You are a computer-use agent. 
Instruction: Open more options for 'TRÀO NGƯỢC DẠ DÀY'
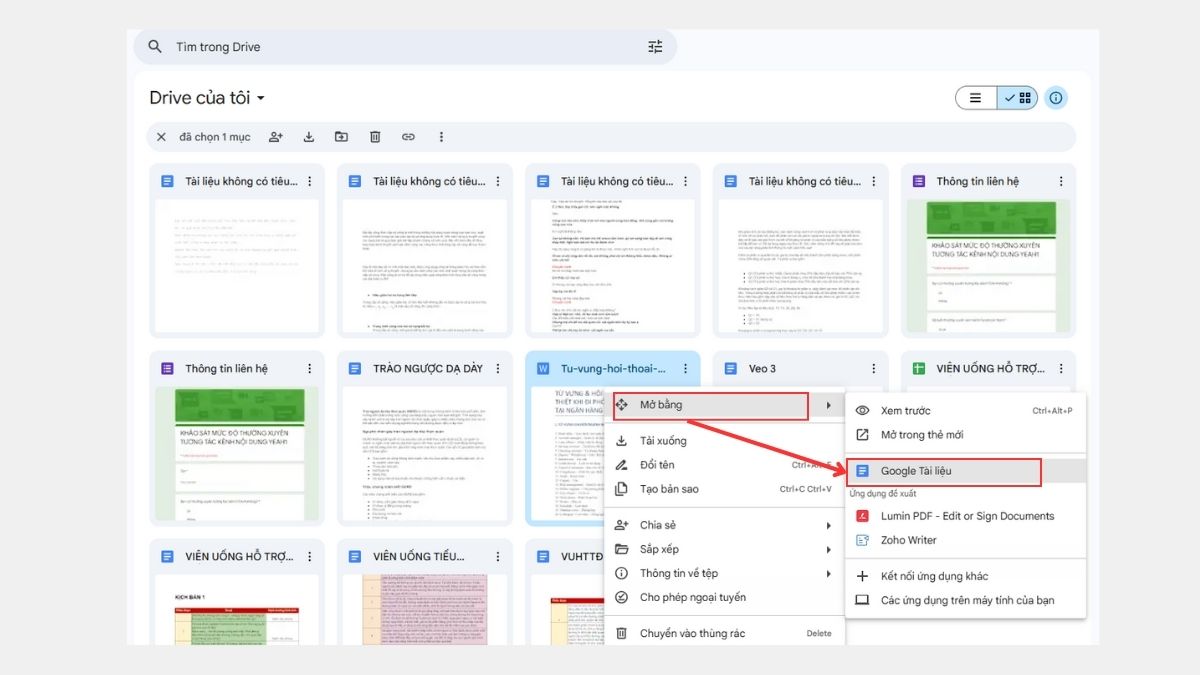point(498,369)
